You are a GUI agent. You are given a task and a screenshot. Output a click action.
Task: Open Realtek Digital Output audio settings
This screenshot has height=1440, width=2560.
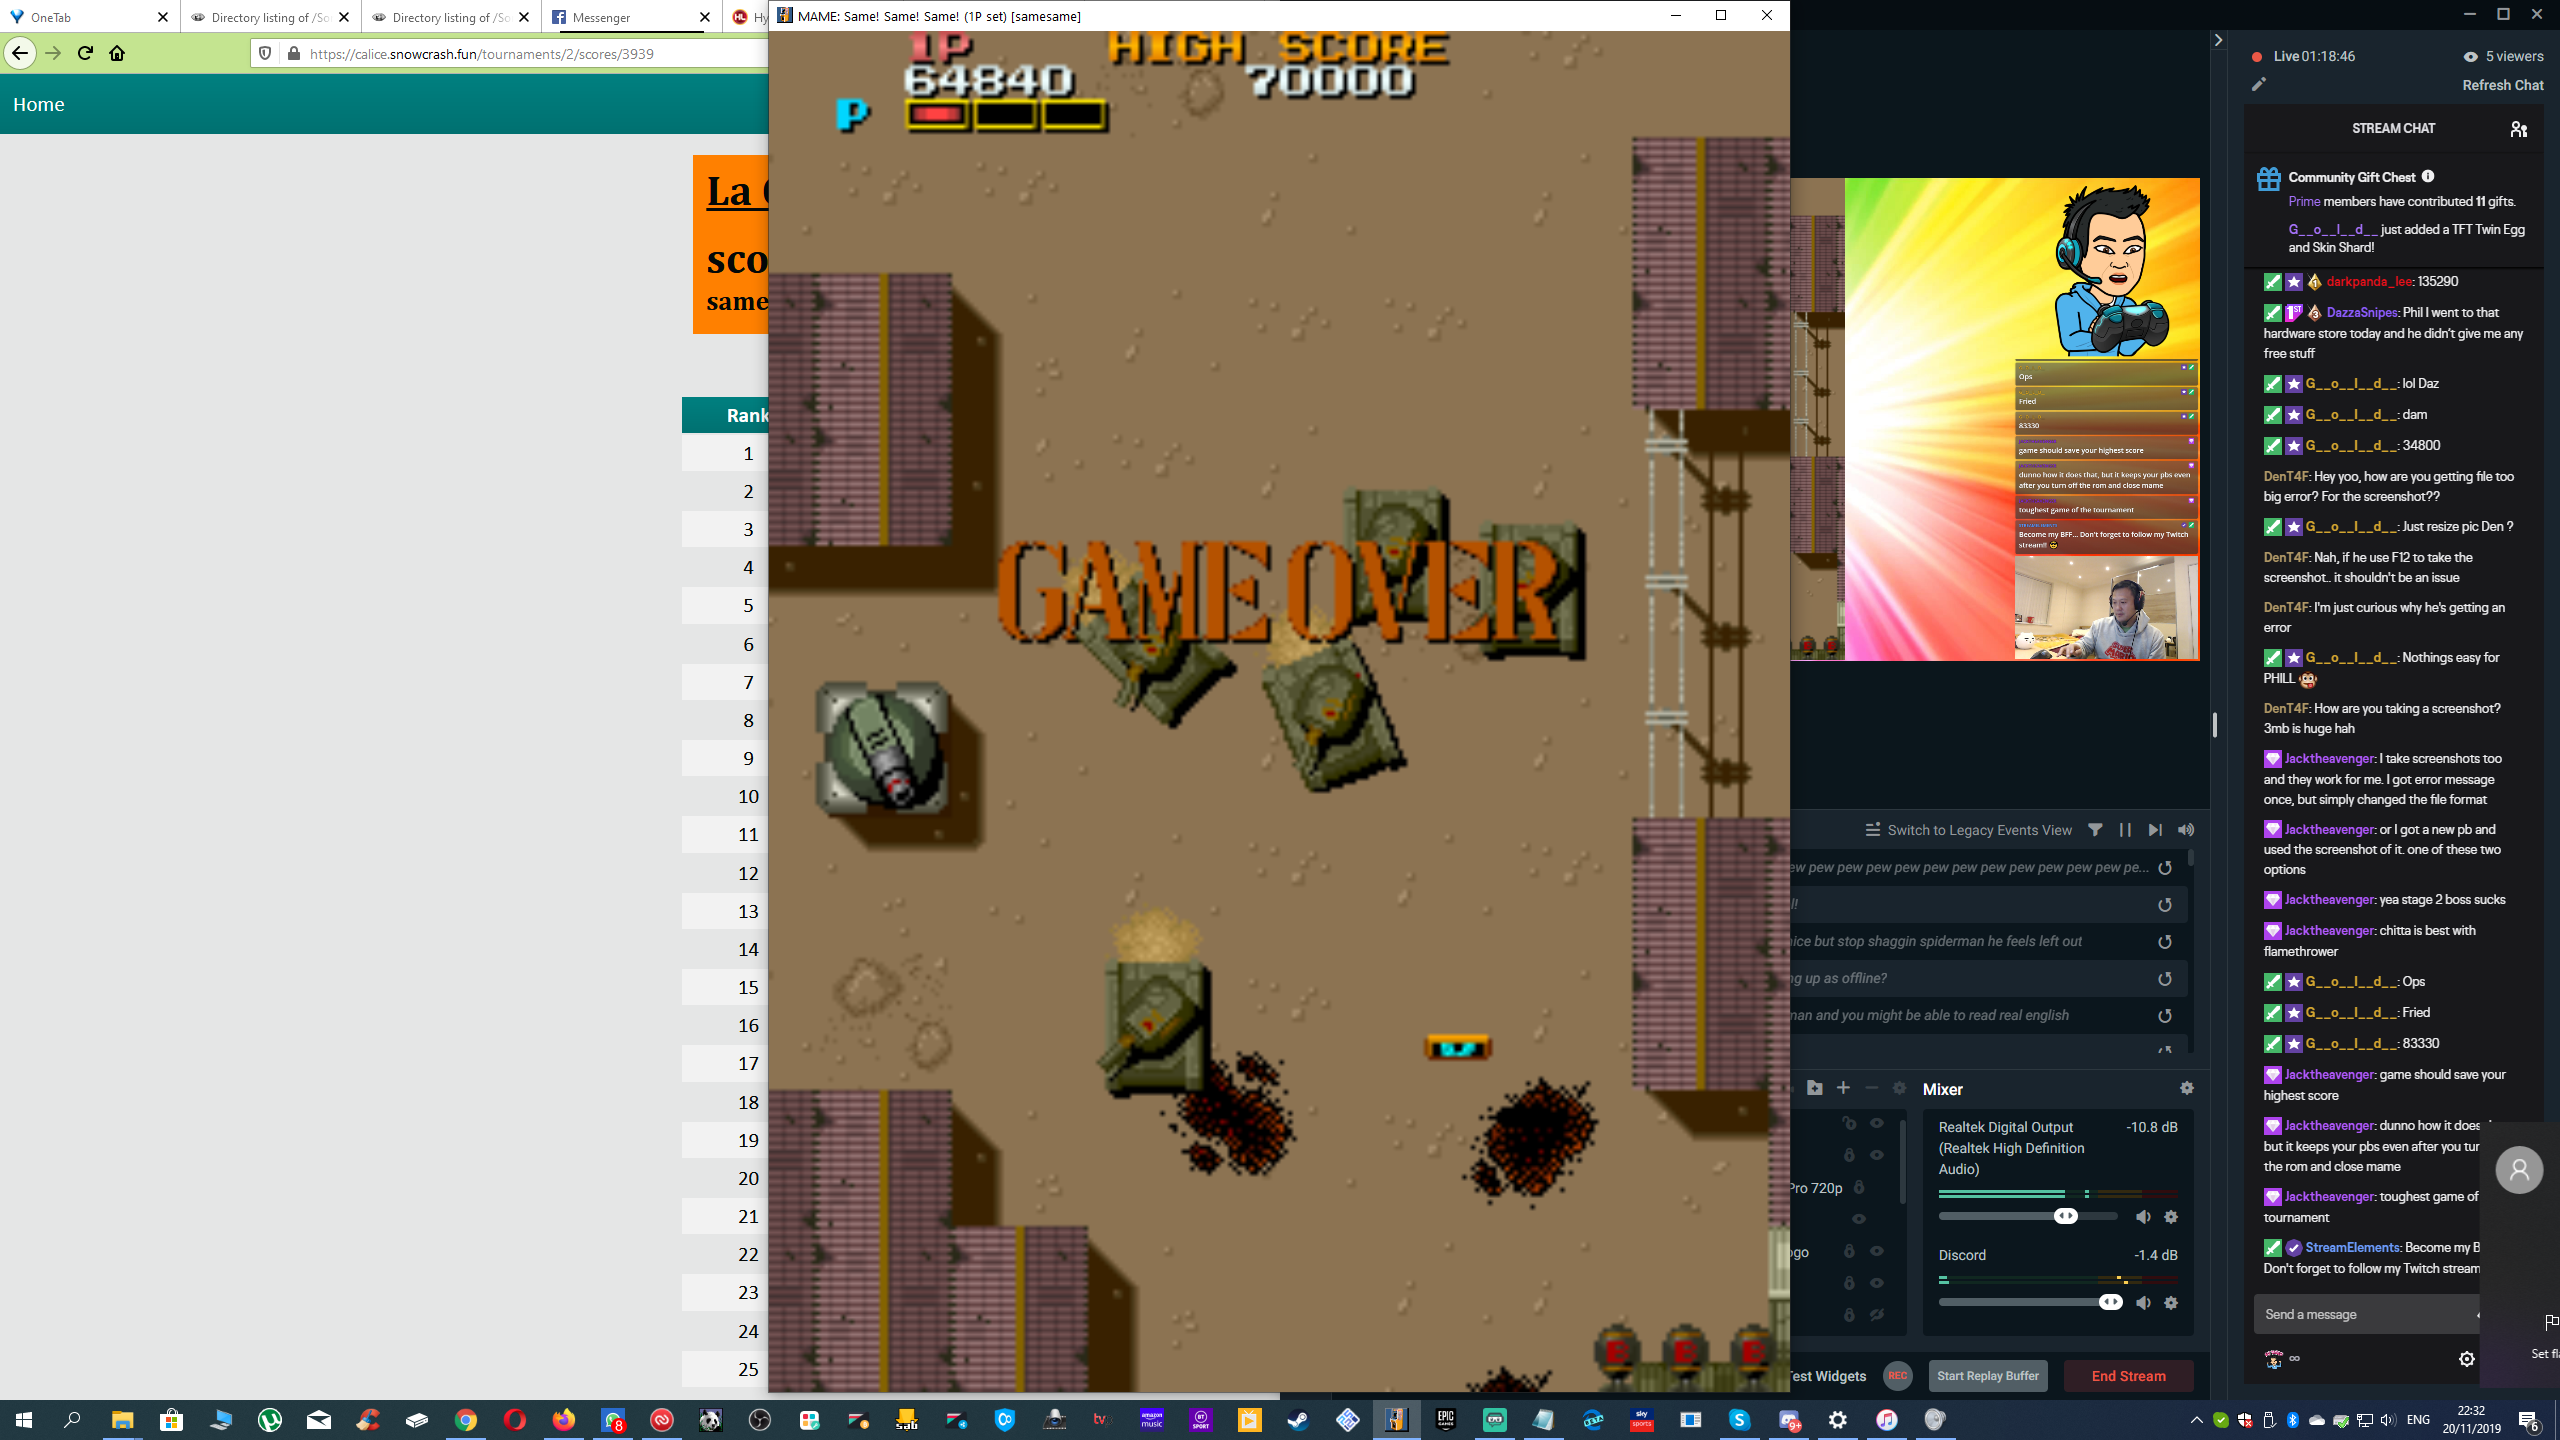(x=2171, y=1217)
